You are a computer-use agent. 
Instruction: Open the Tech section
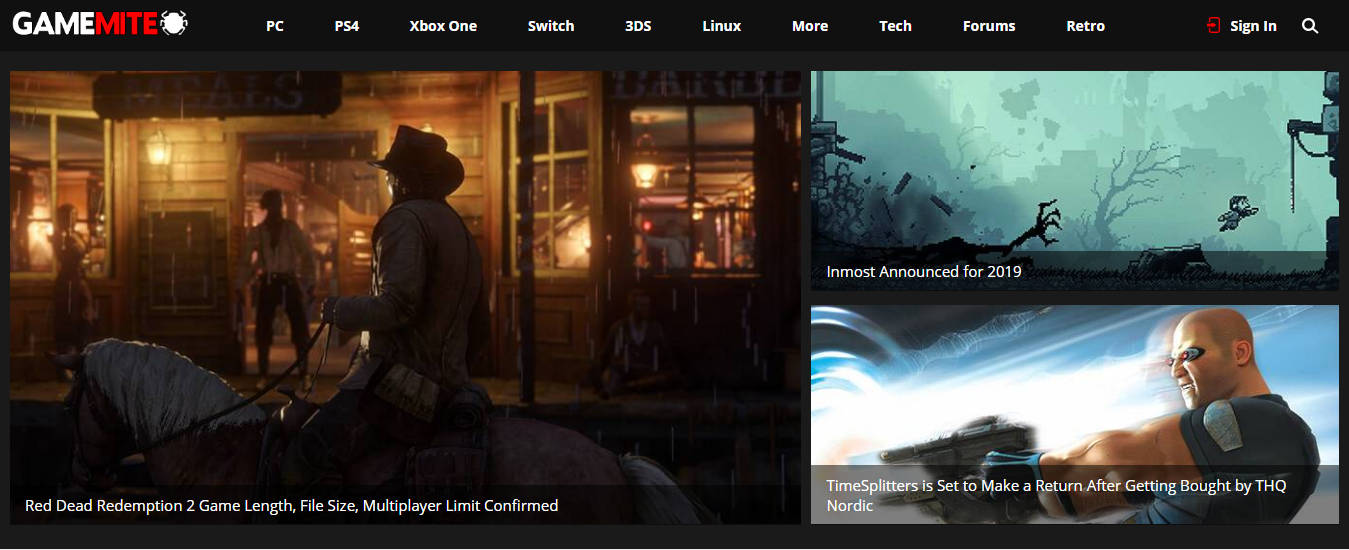[x=895, y=26]
